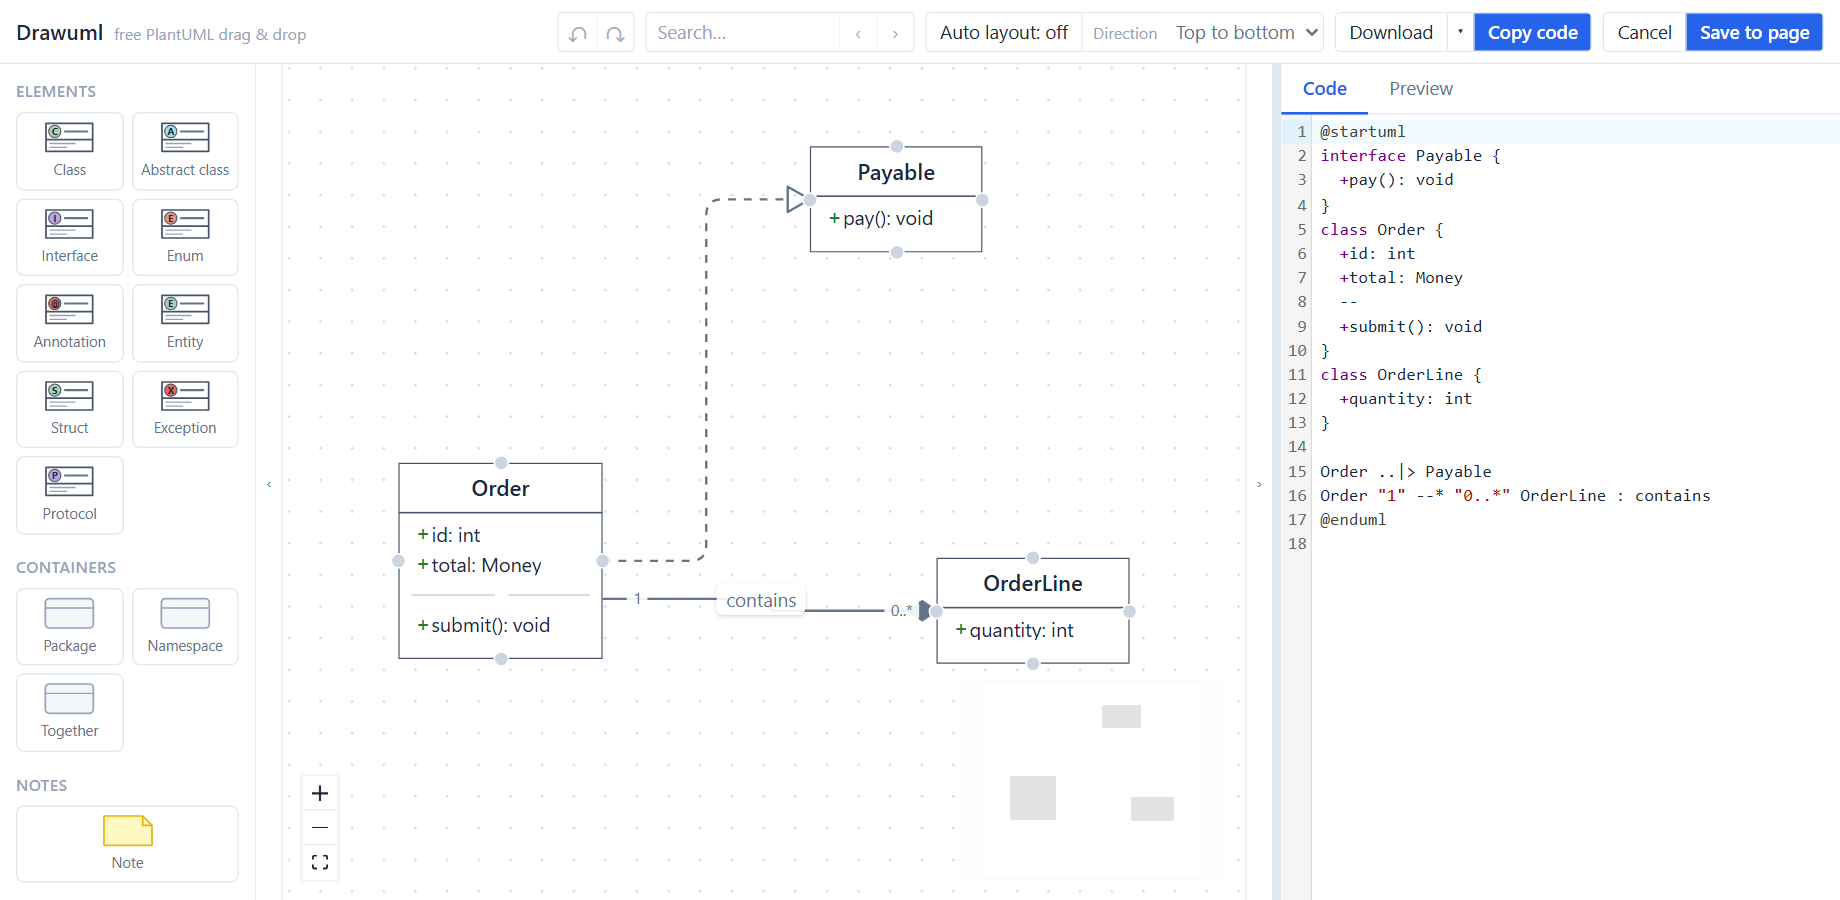
Task: Click the minimap overview of the diagram
Action: (1092, 779)
